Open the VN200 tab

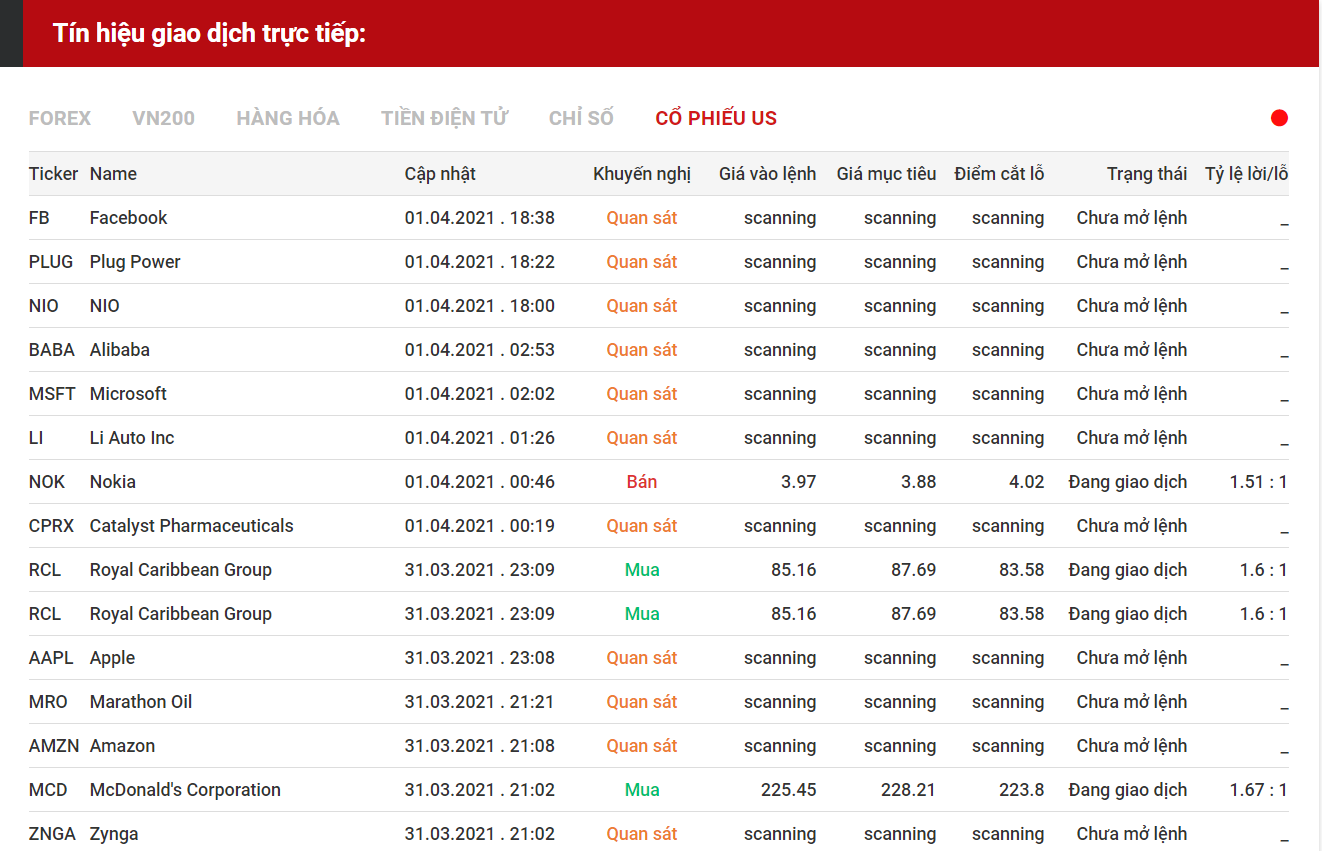[163, 118]
